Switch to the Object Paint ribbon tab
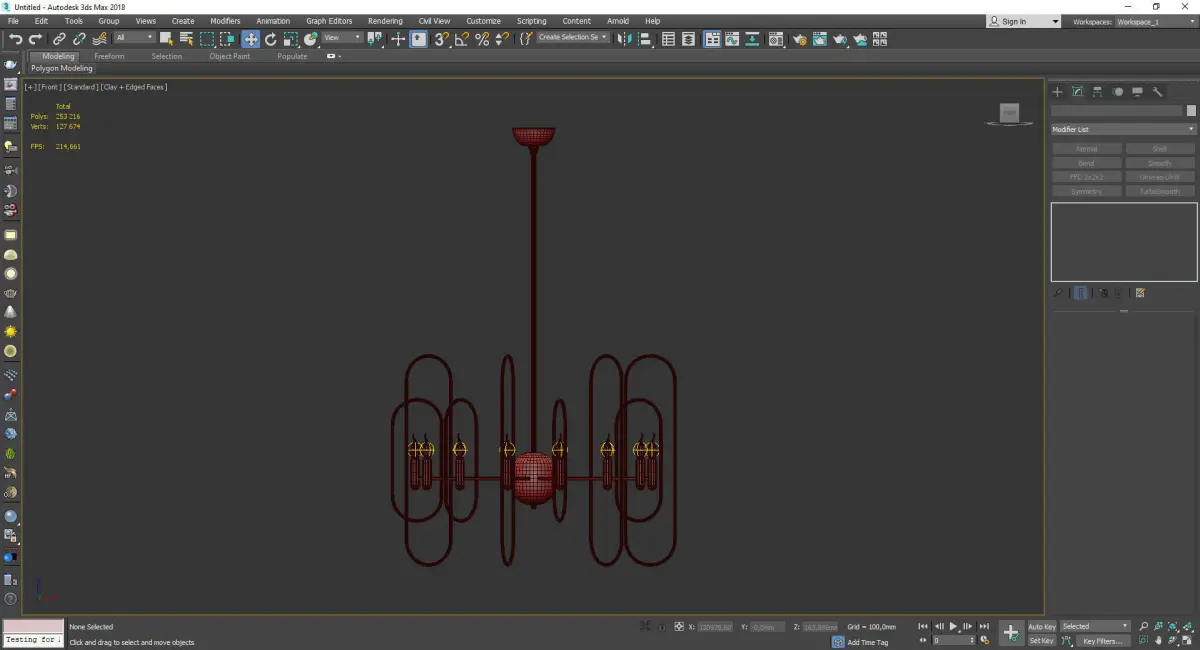Image resolution: width=1200 pixels, height=650 pixels. tap(229, 56)
